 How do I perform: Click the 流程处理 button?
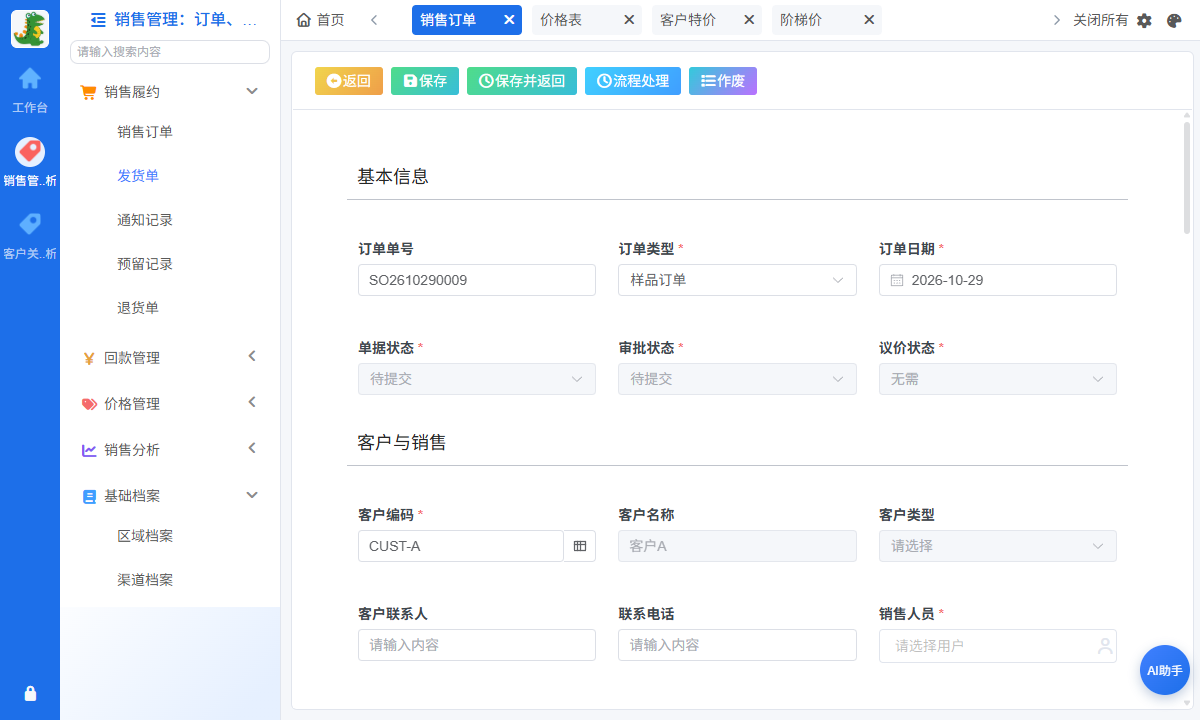[x=633, y=81]
